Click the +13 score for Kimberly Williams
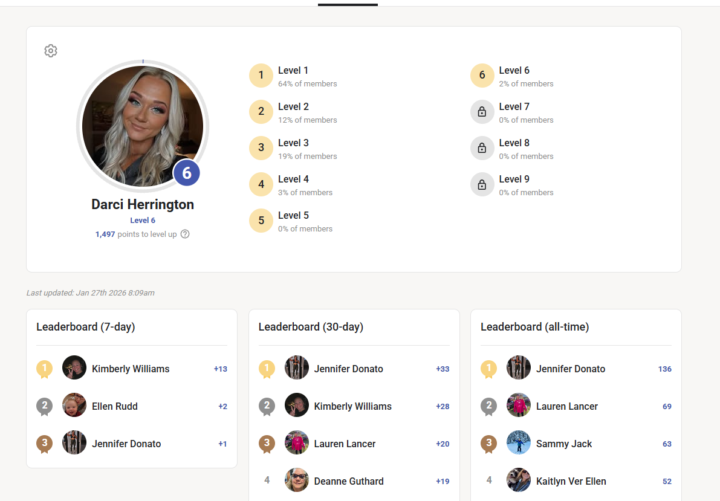 click(220, 369)
